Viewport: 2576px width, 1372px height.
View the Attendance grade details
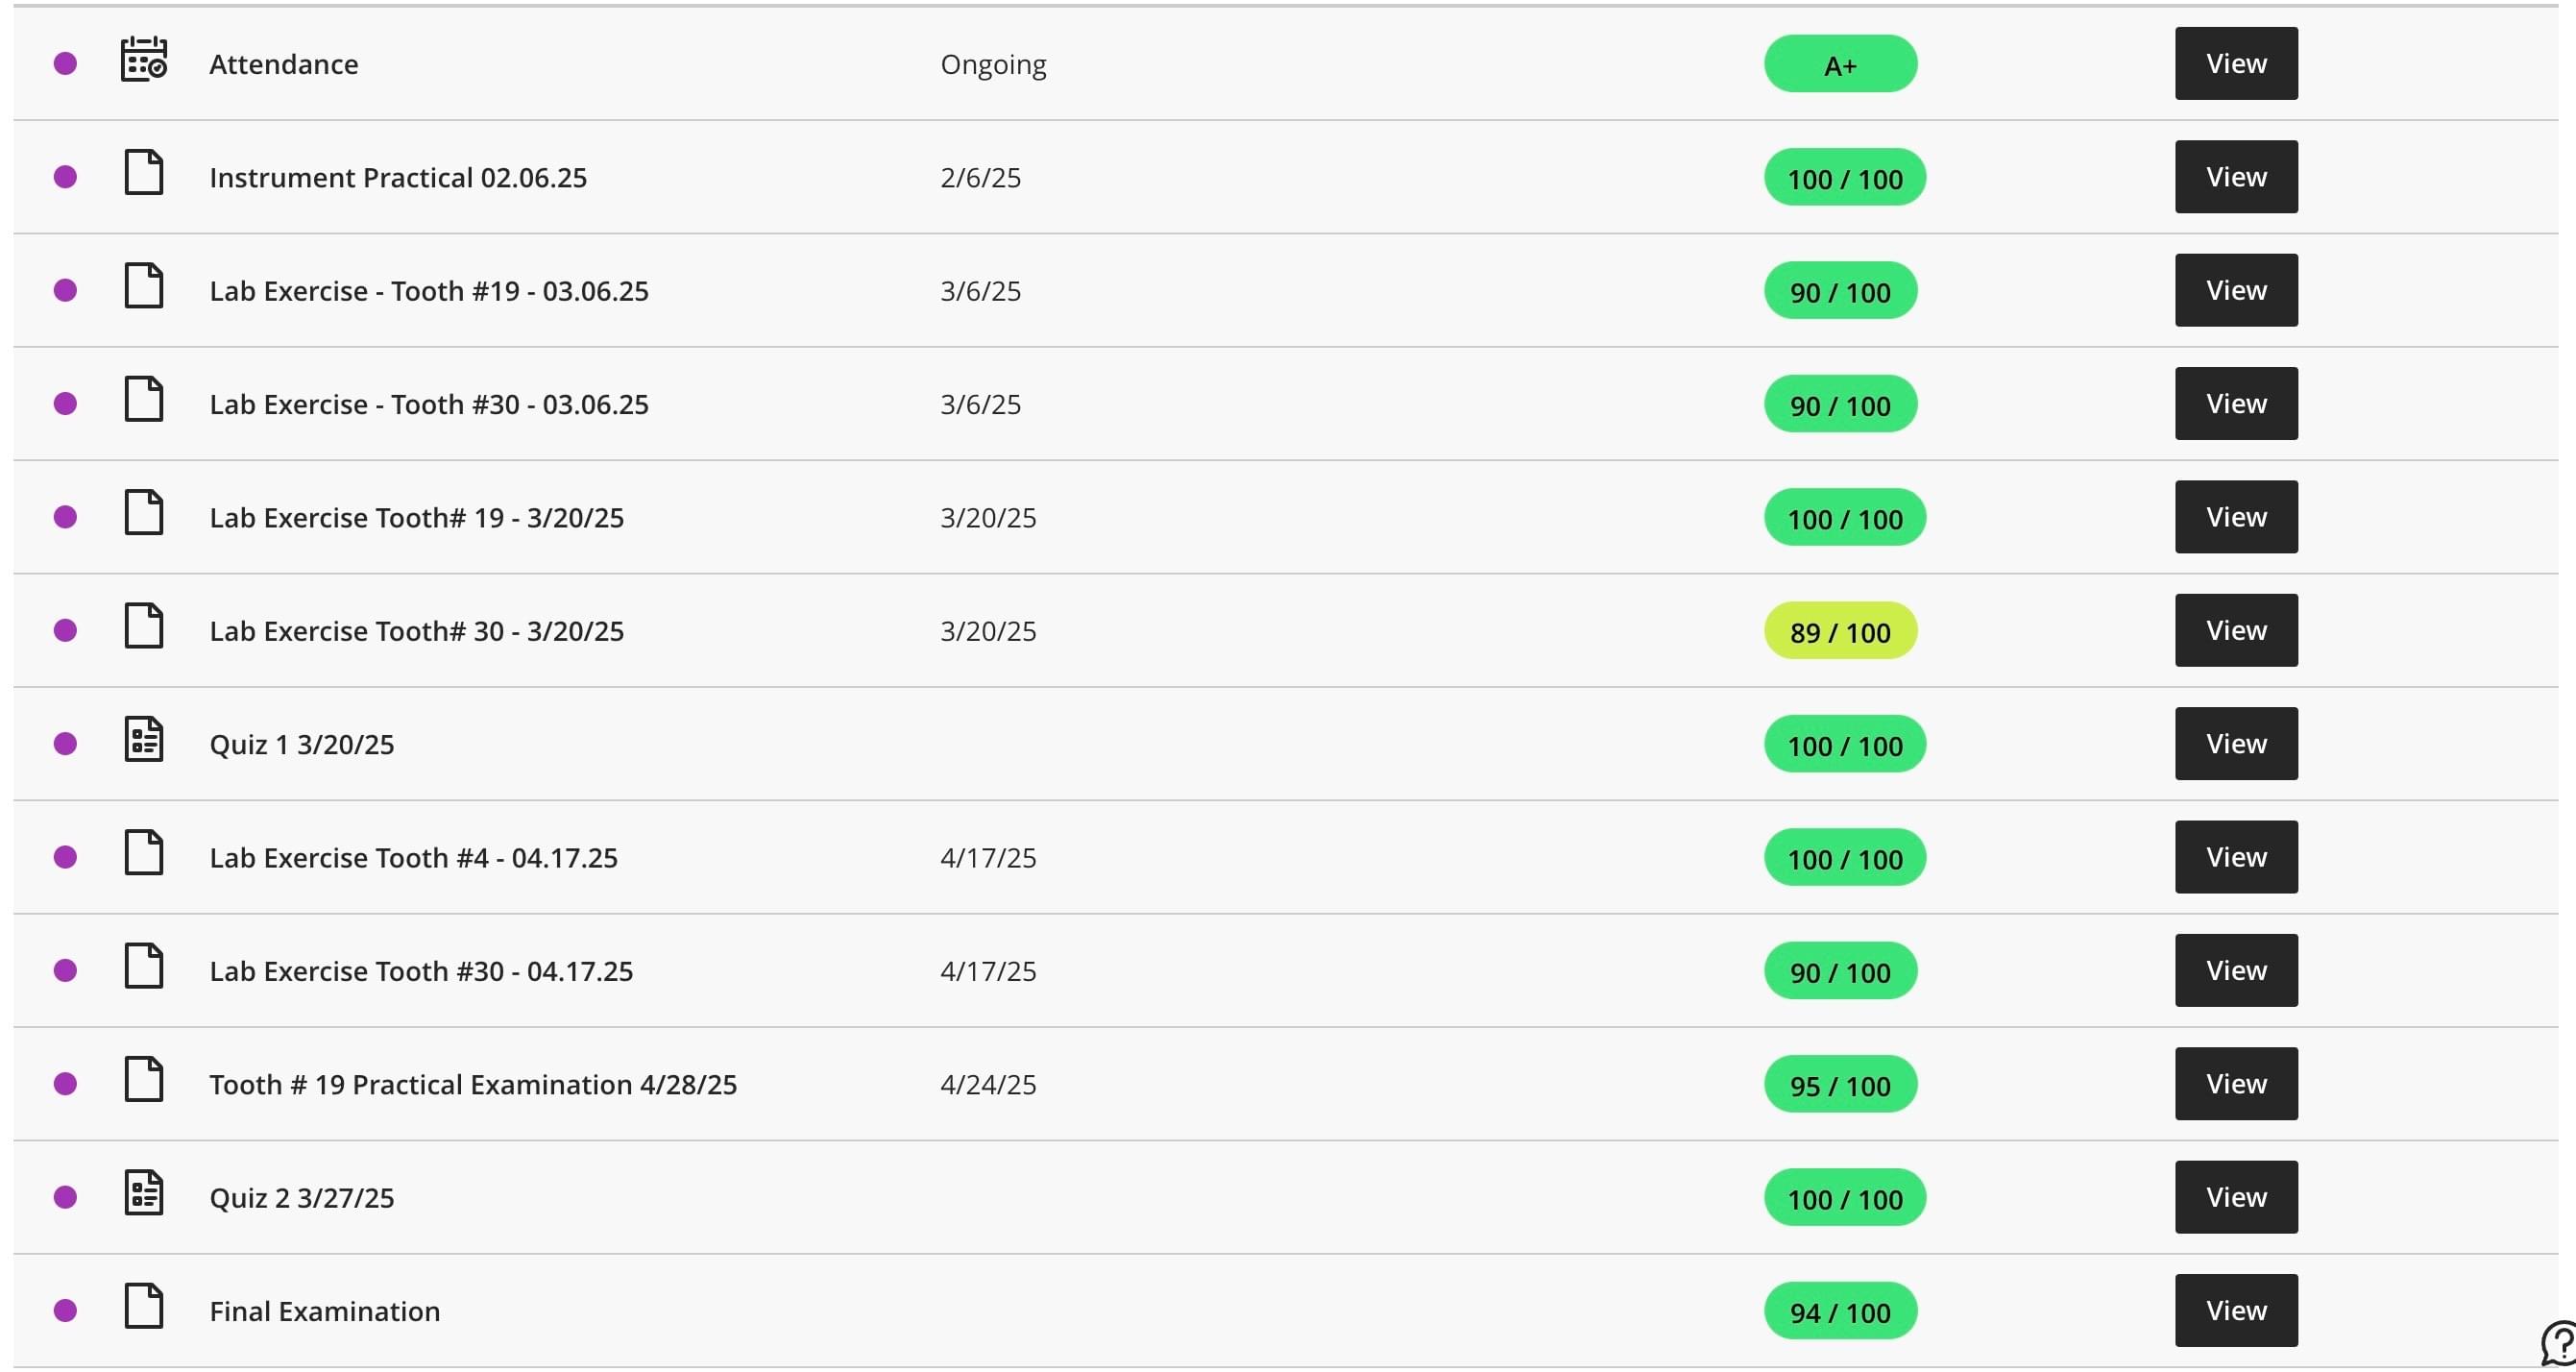click(2236, 64)
